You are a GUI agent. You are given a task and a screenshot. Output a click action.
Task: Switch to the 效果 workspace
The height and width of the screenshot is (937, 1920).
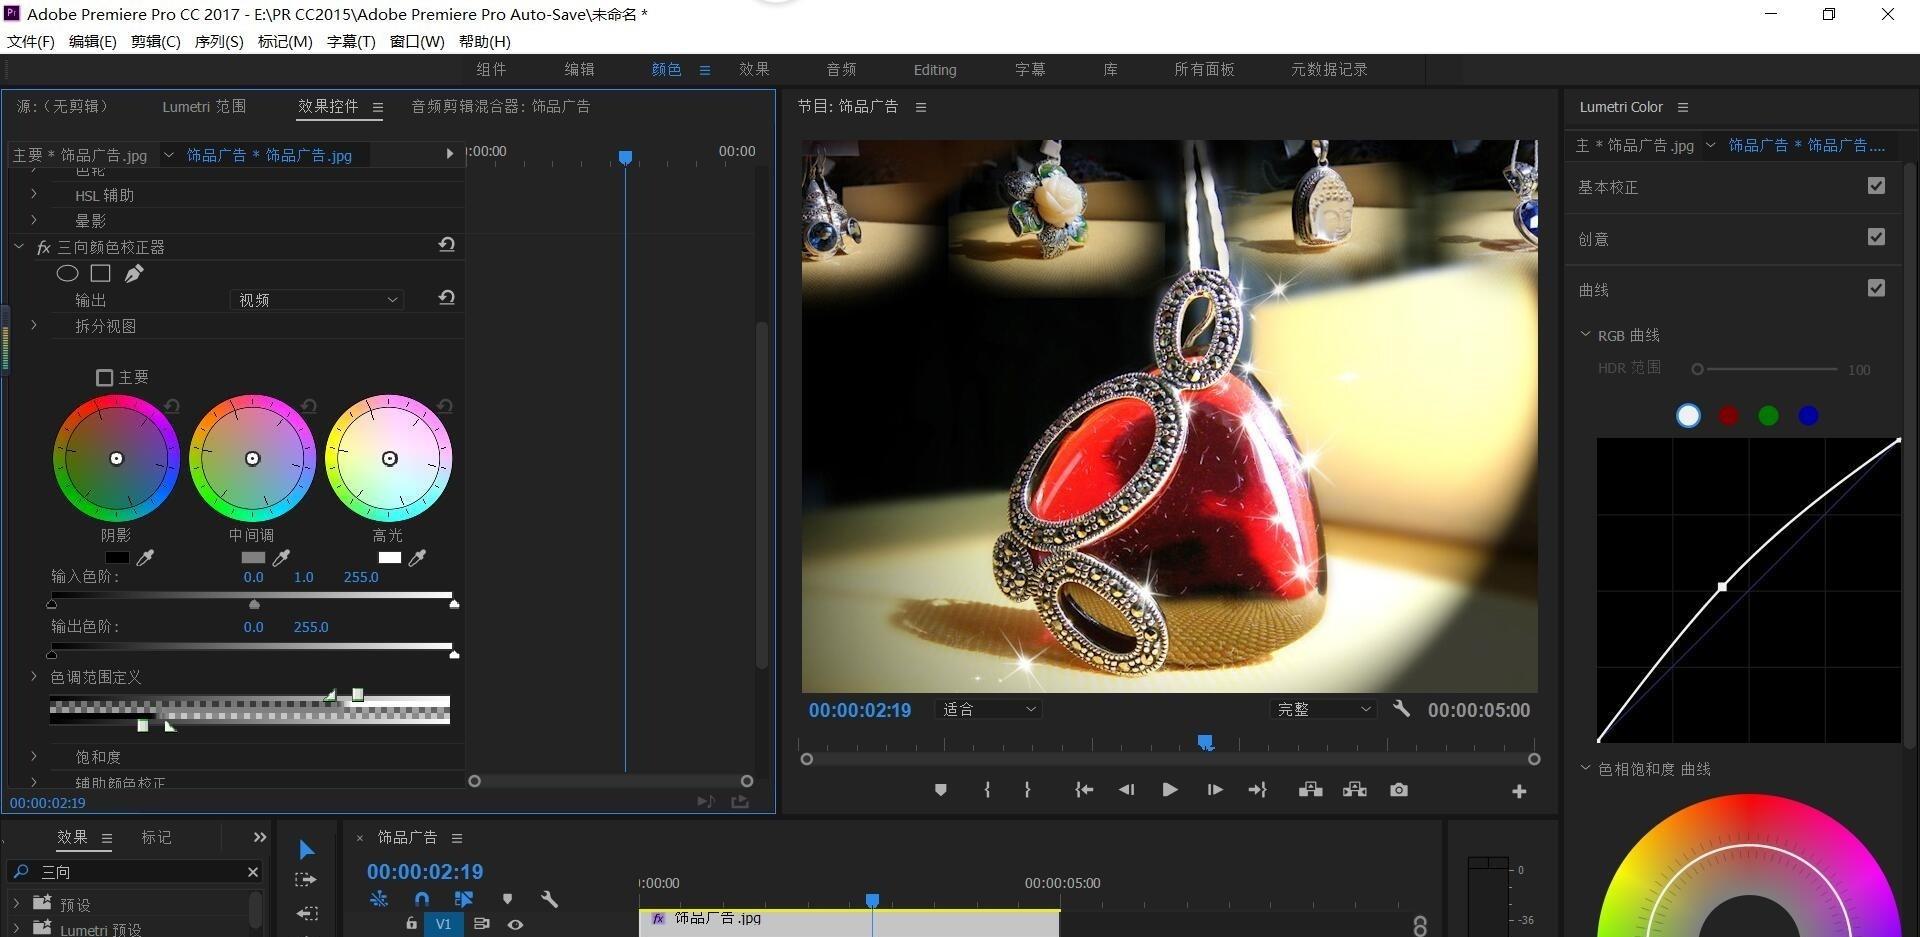[x=754, y=69]
